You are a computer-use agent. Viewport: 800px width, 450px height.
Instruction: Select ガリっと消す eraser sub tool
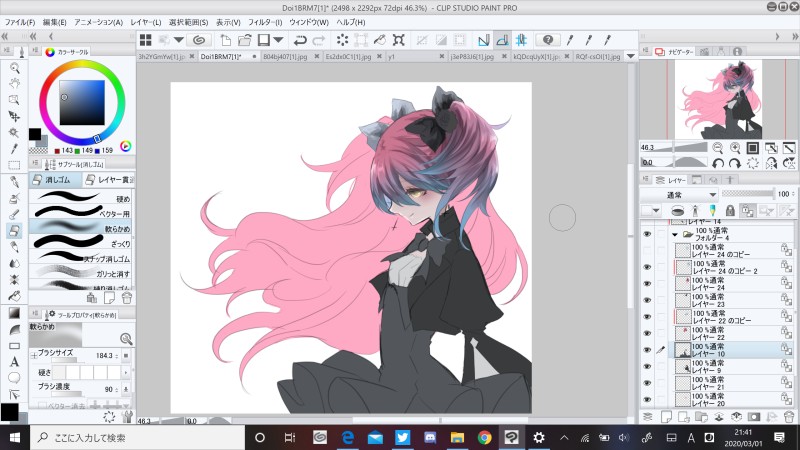point(82,273)
